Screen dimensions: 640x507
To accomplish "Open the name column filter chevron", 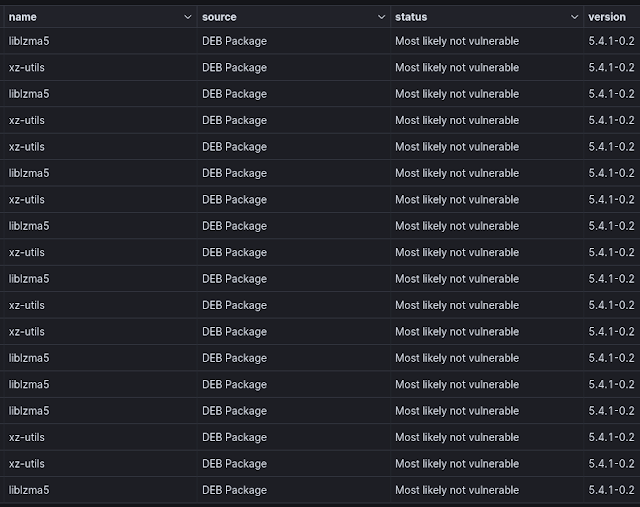I will pyautogui.click(x=188, y=17).
